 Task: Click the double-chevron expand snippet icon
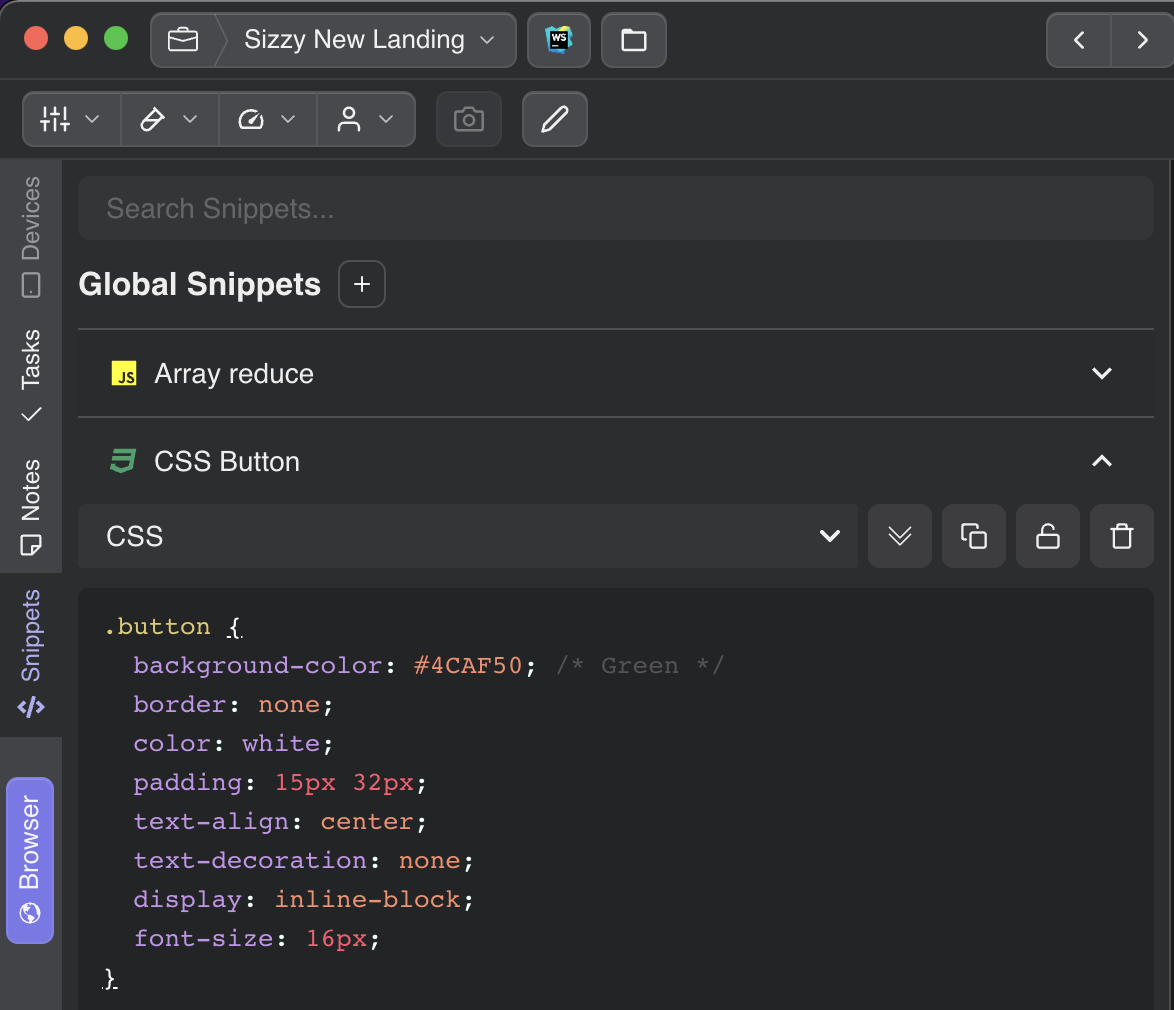[899, 536]
